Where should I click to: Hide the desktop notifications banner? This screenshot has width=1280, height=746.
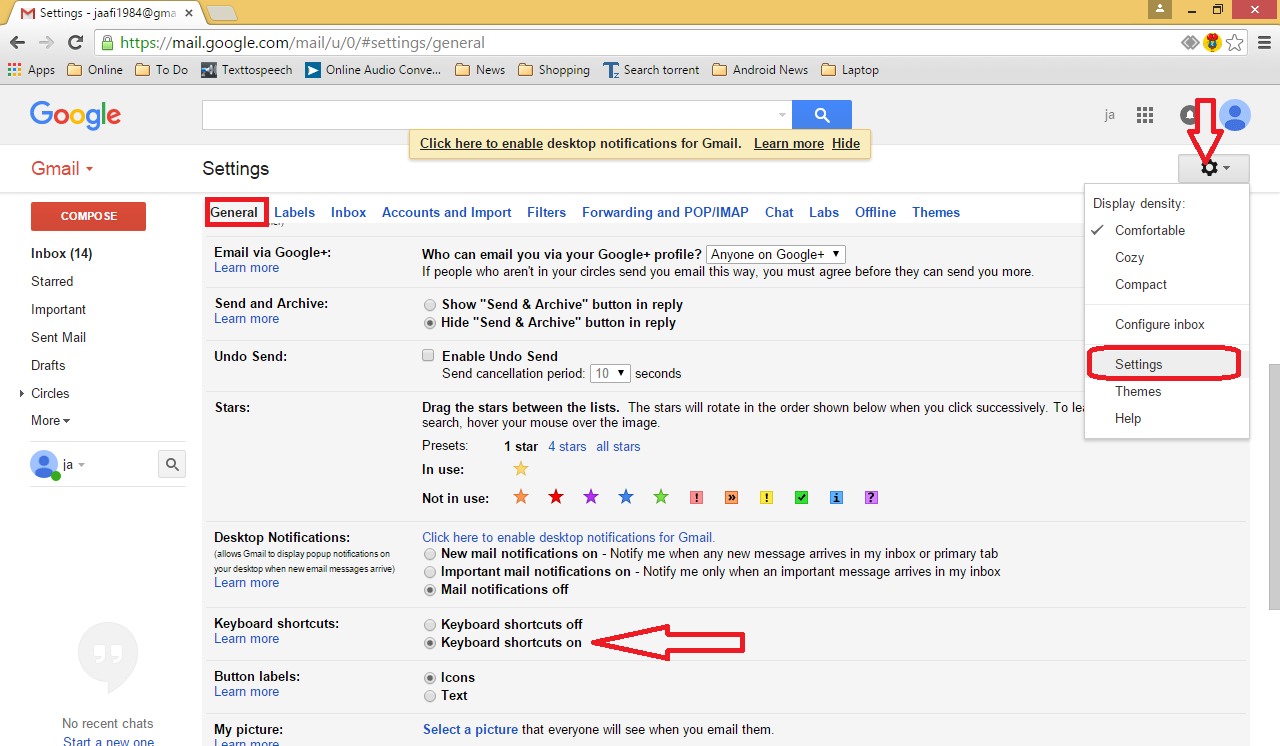[846, 144]
